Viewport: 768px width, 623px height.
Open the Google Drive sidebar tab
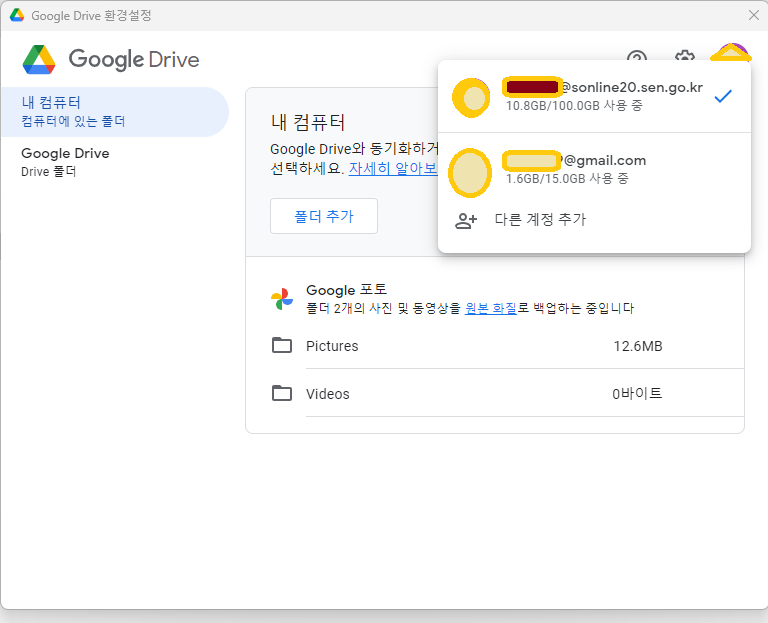[x=115, y=162]
